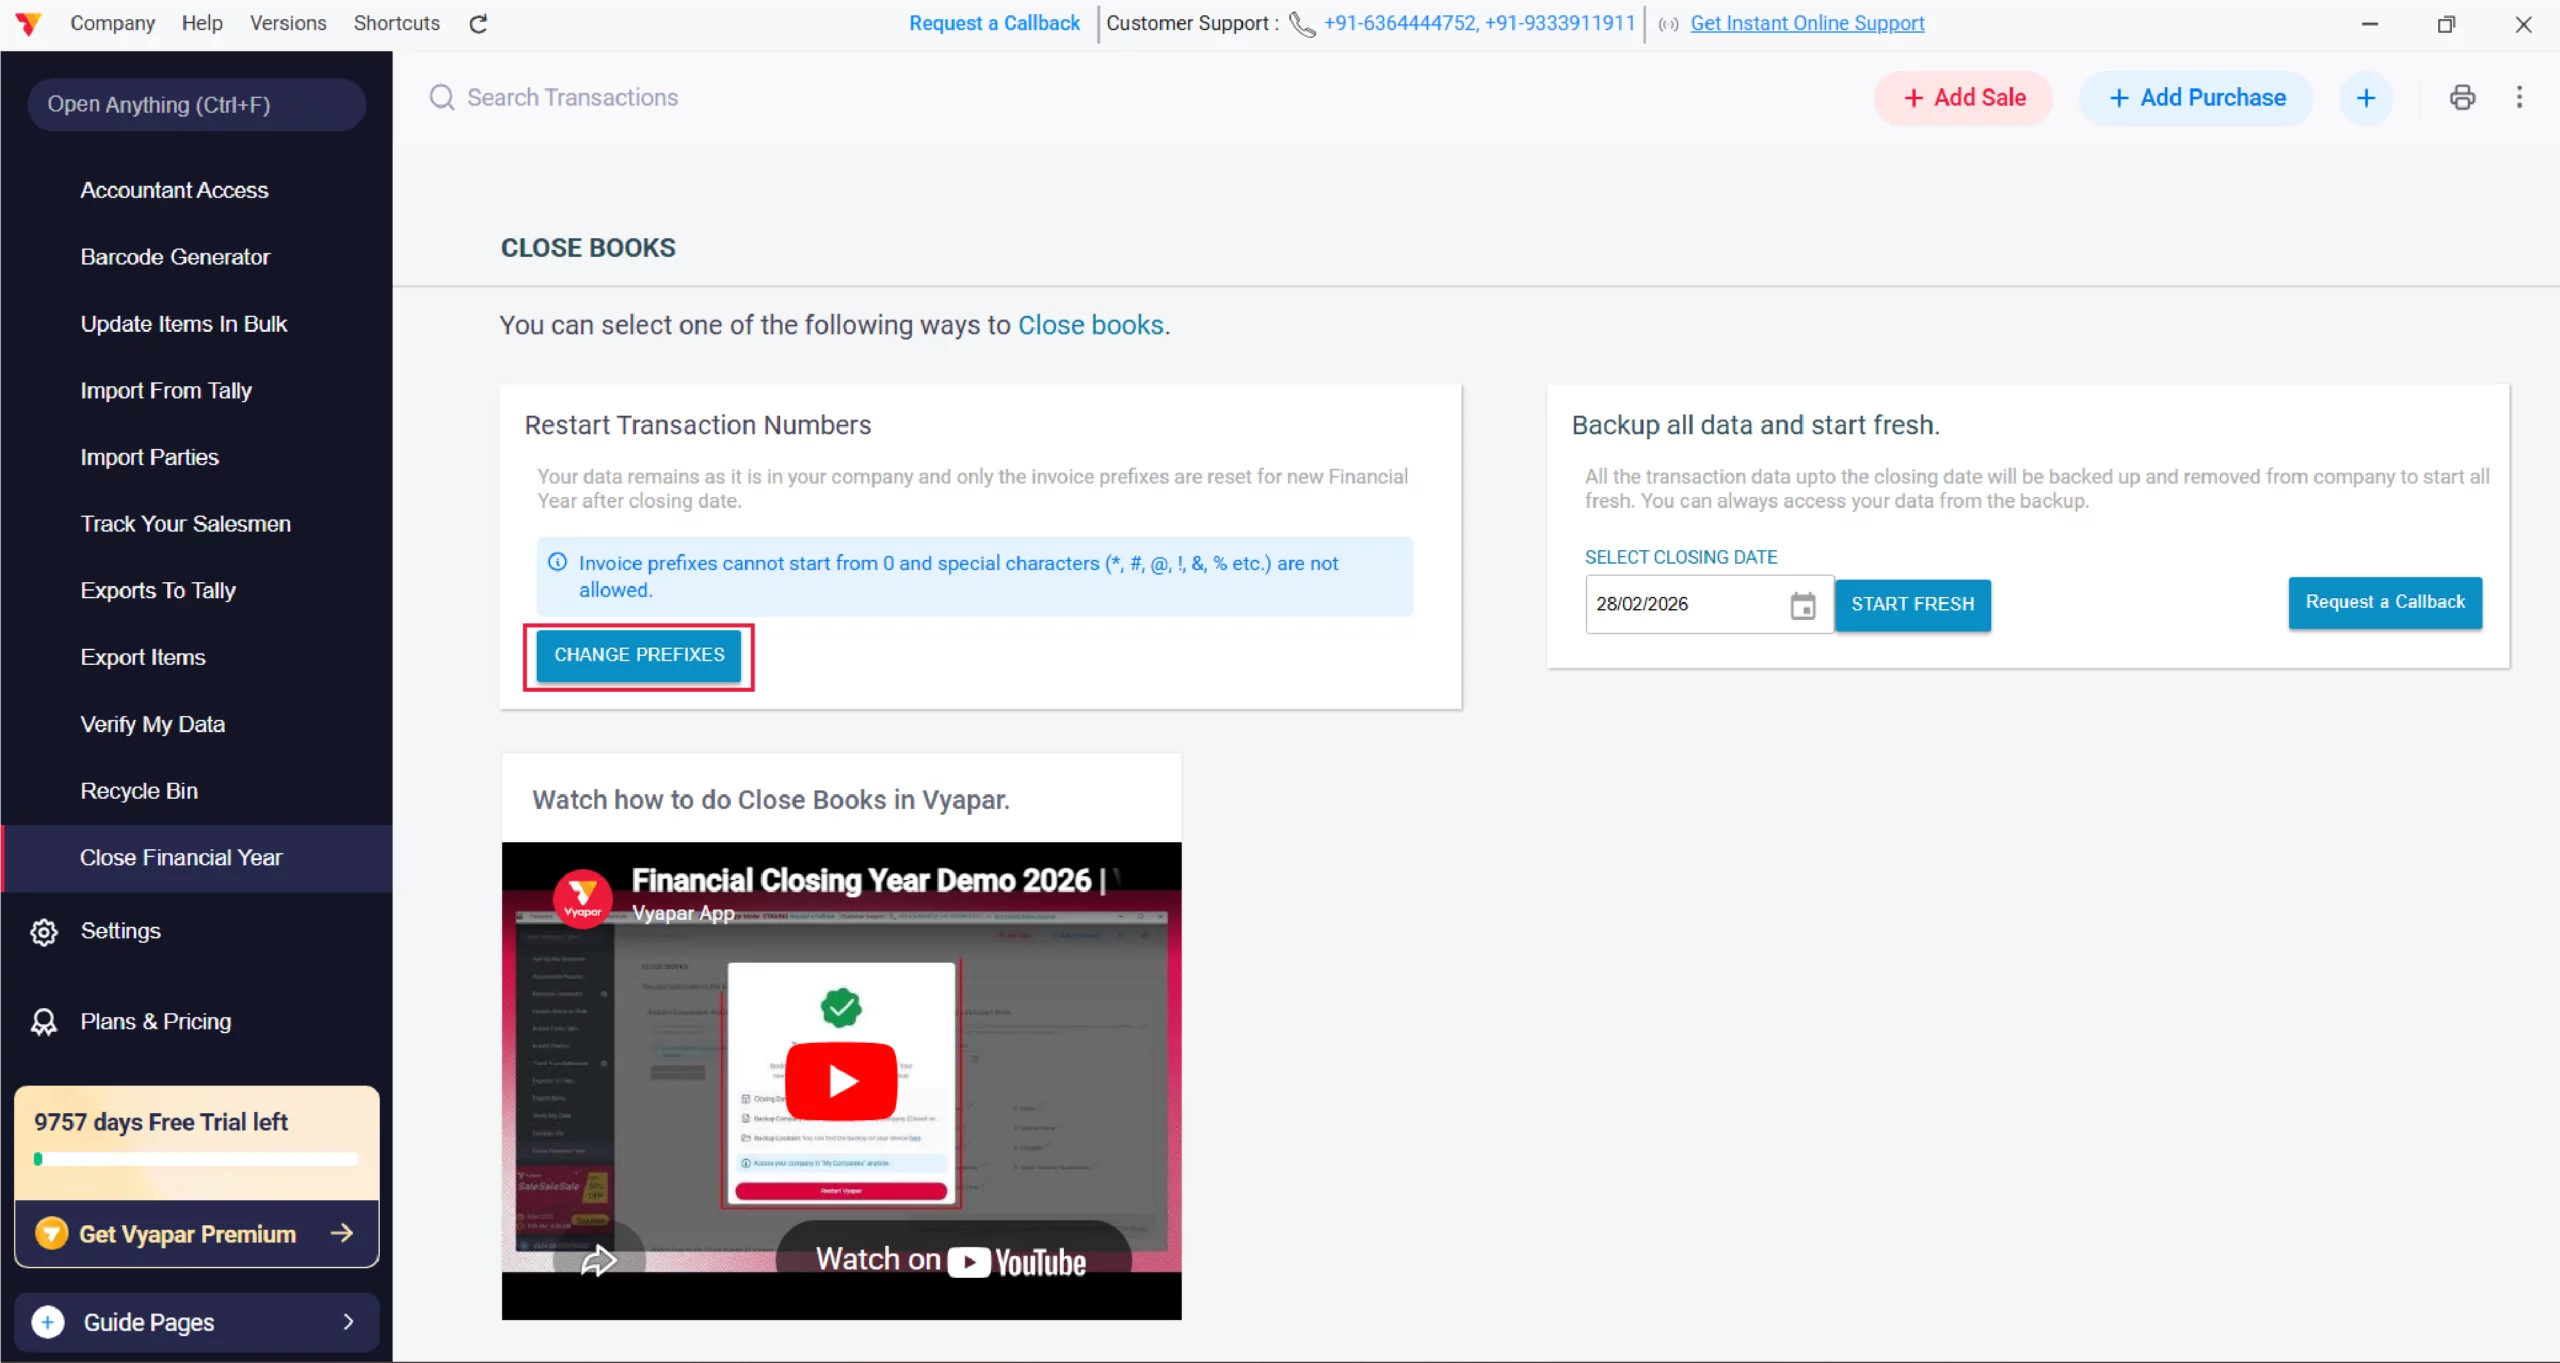Open the Help menu

pos(202,23)
